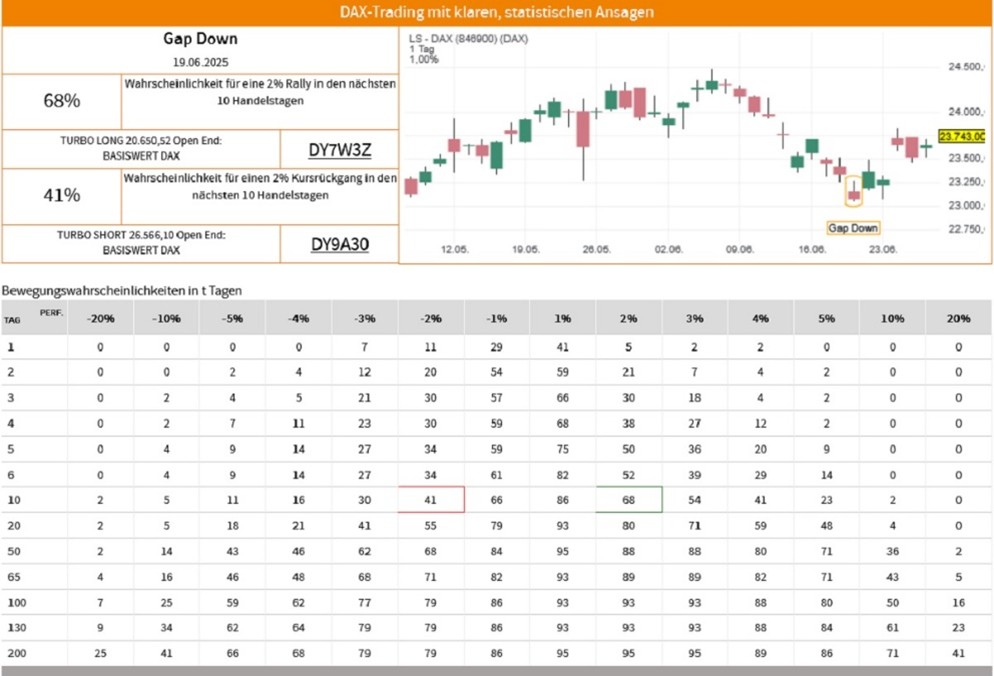
Task: Click the row 130 value under the 10% column
Action: (893, 628)
